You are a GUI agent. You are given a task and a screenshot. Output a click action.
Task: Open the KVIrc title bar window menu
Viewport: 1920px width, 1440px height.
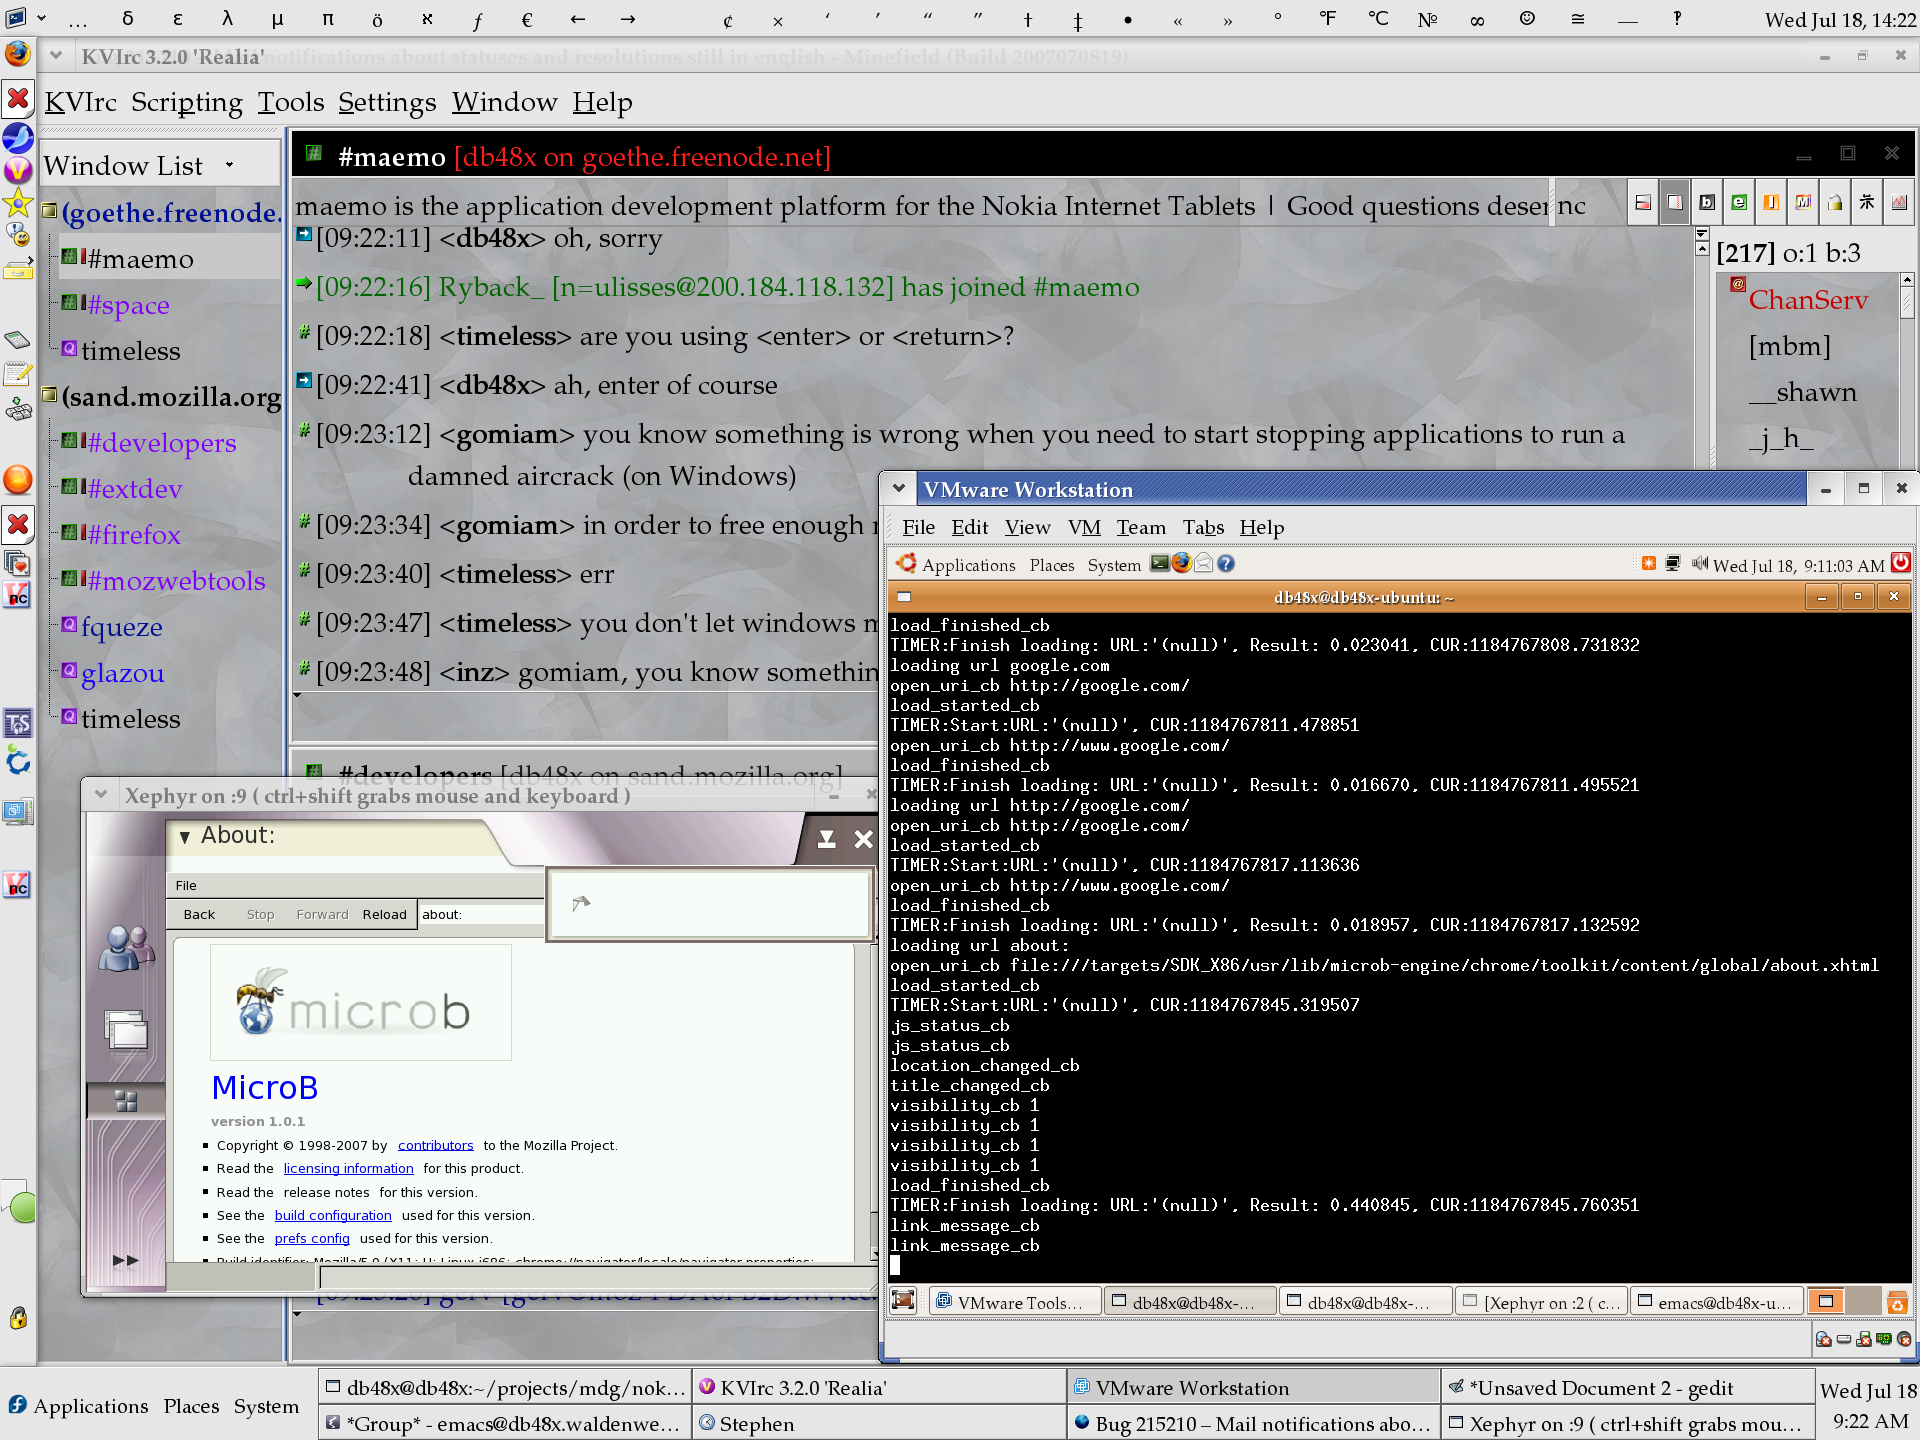click(x=56, y=56)
